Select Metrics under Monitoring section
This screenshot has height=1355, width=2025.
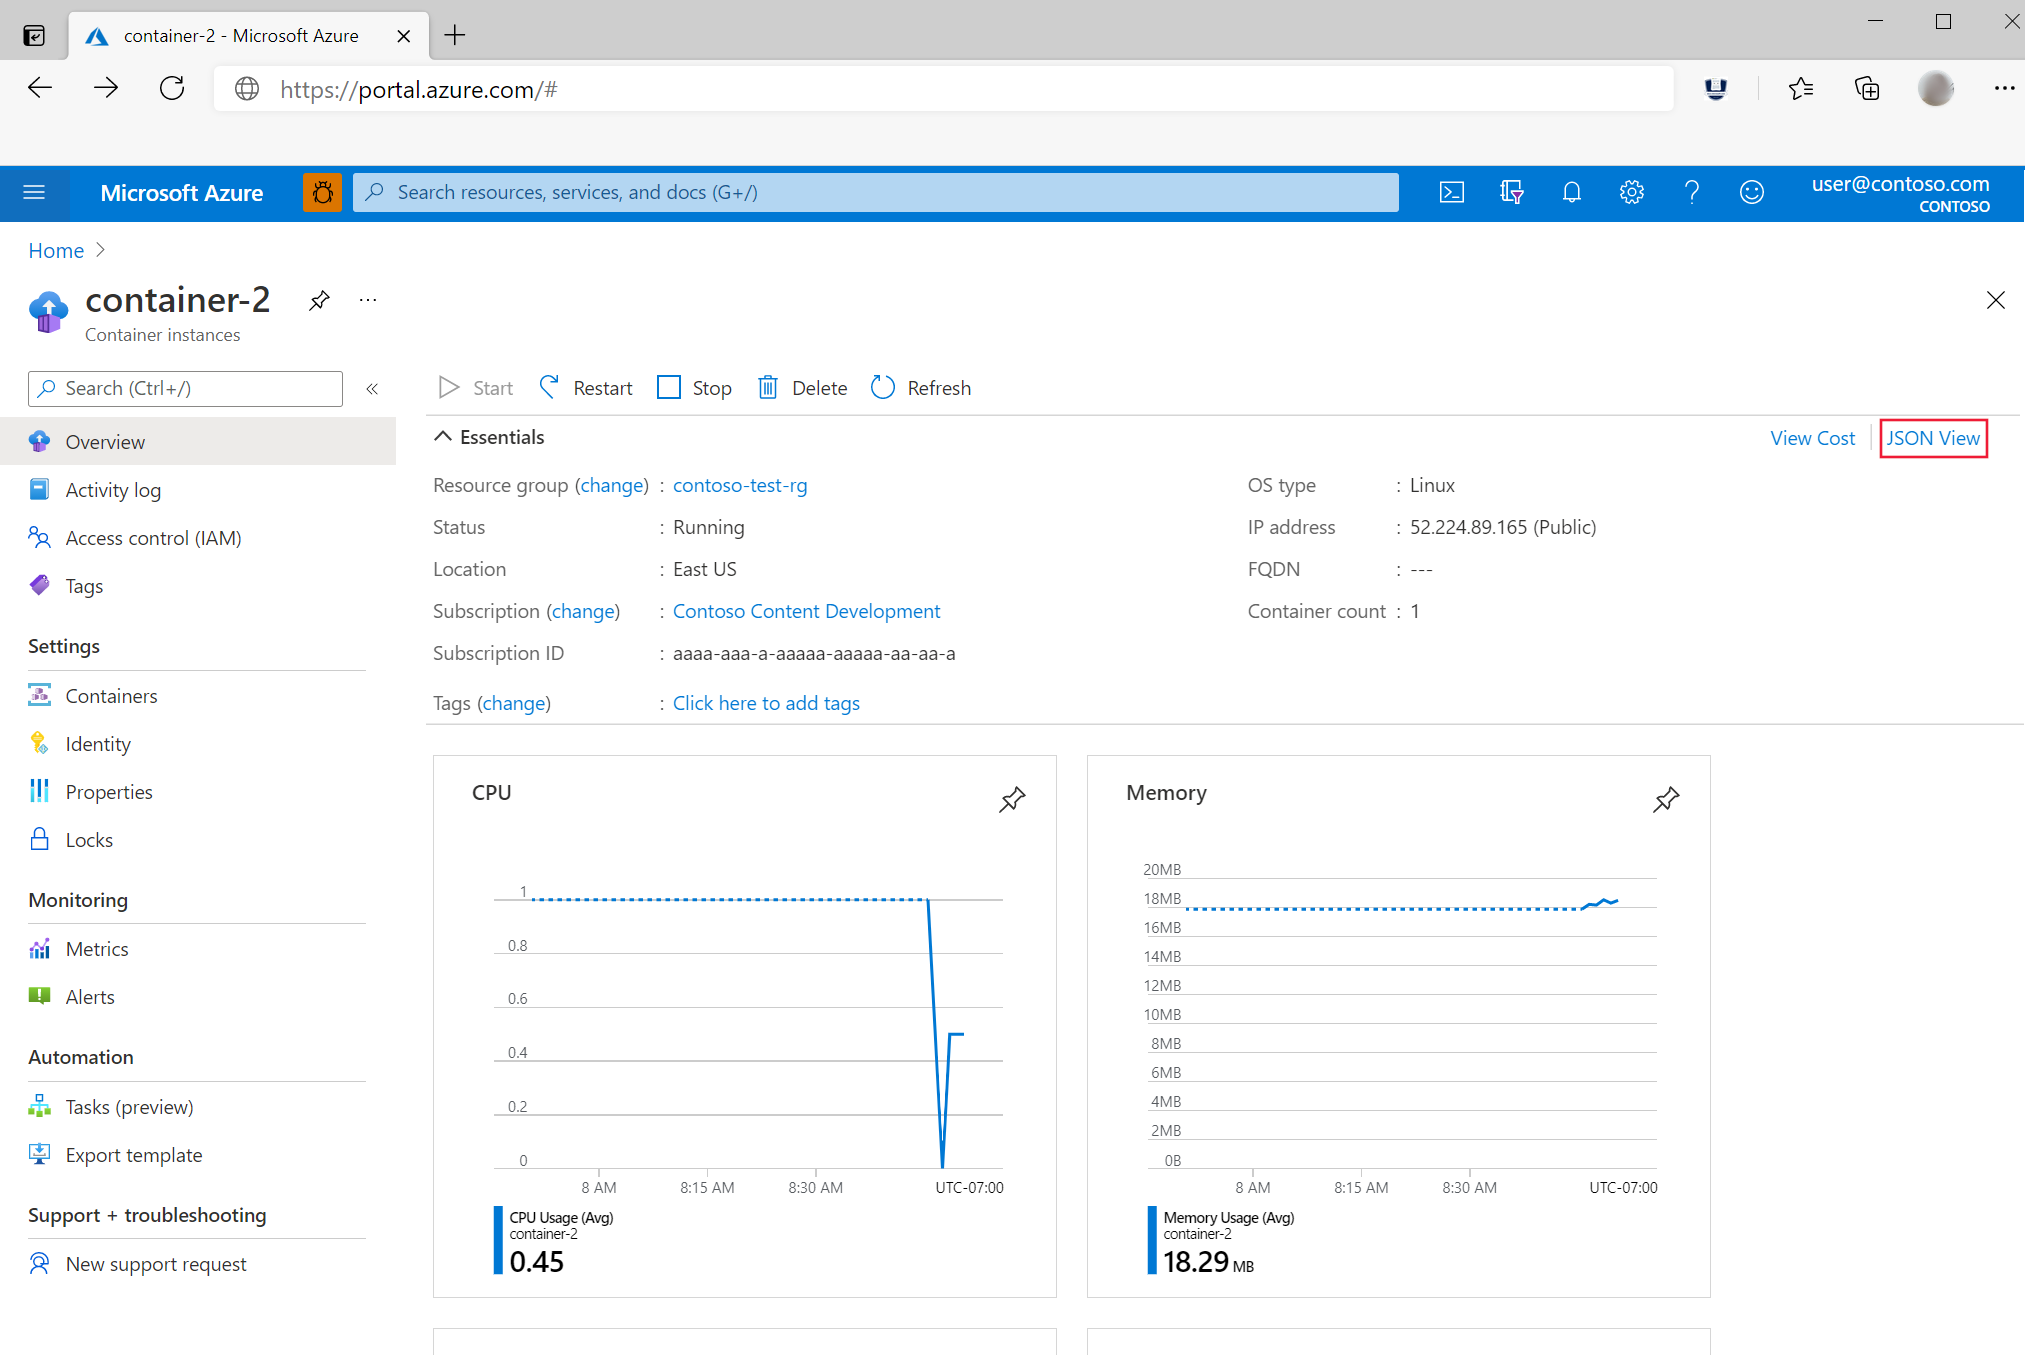[97, 948]
